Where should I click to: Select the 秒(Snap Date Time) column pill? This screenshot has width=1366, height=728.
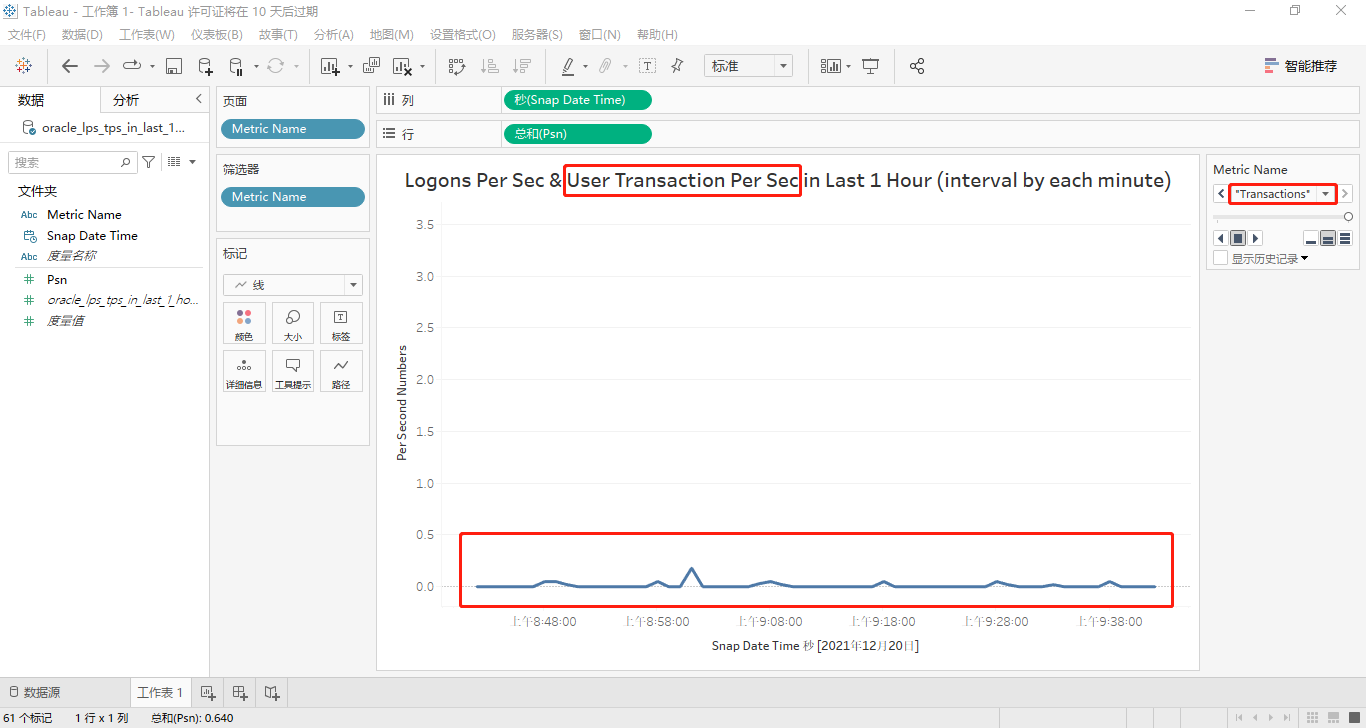coord(577,100)
